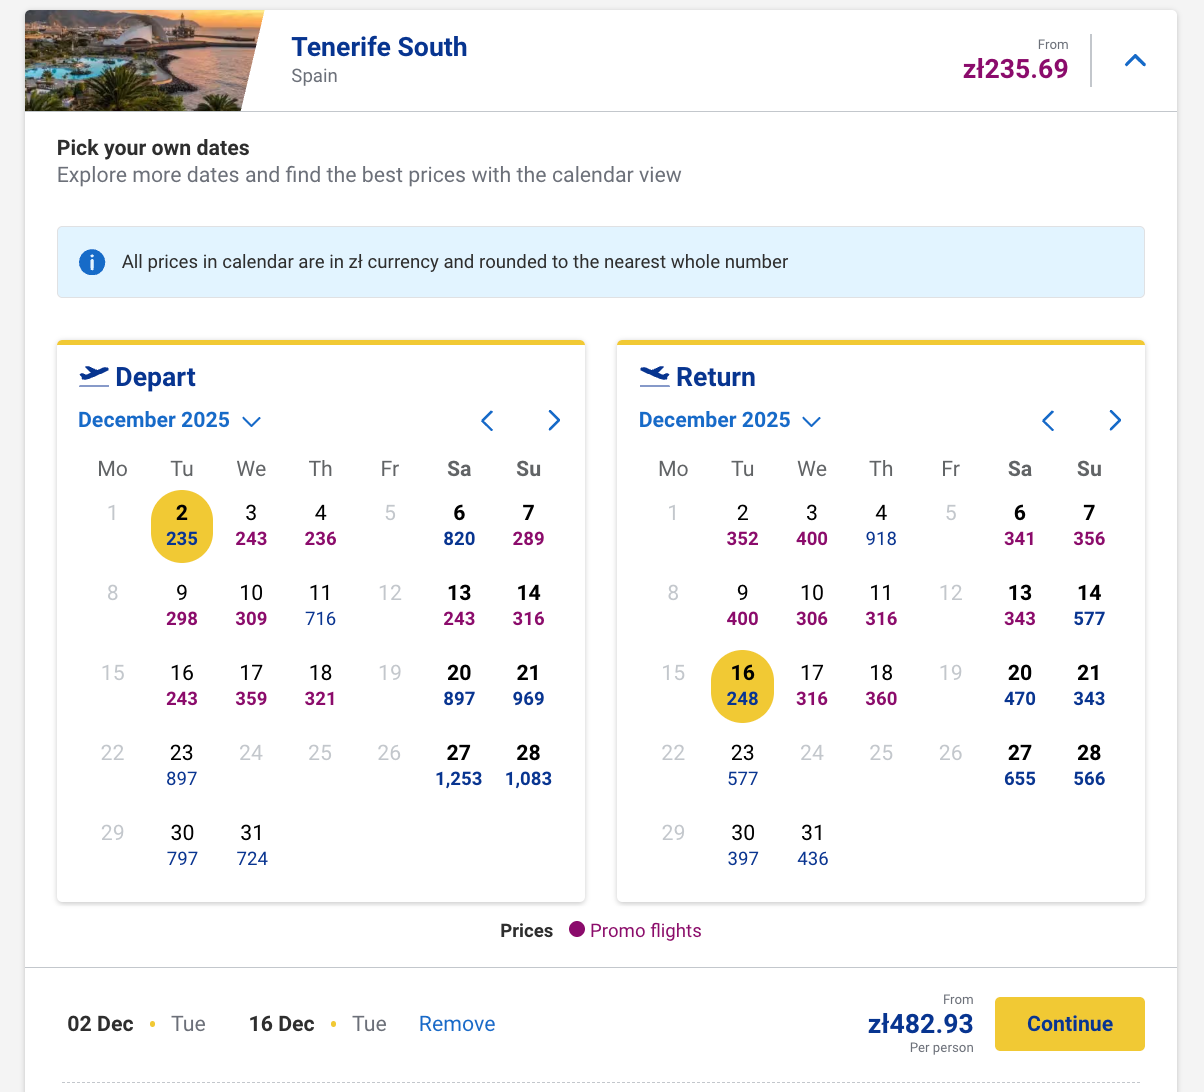Select return on December 30 for 397
1204x1092 pixels.
[743, 846]
